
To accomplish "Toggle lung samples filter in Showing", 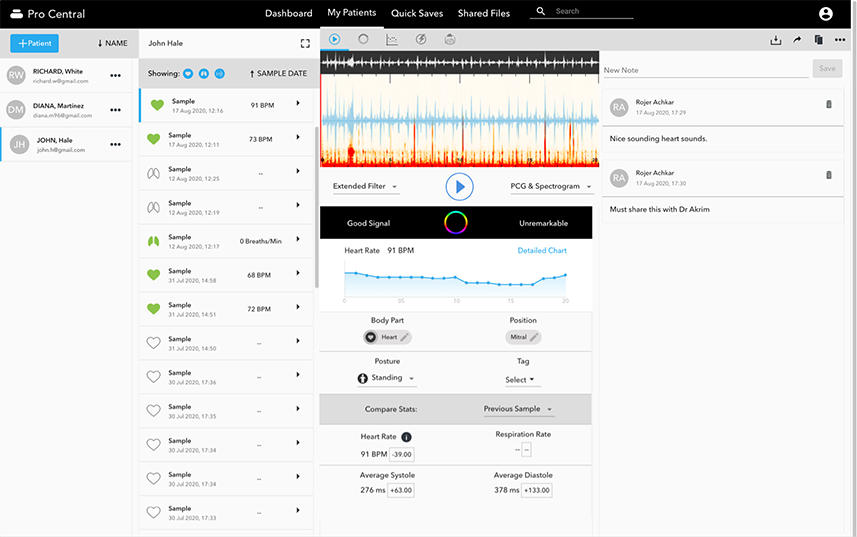I will tap(204, 74).
